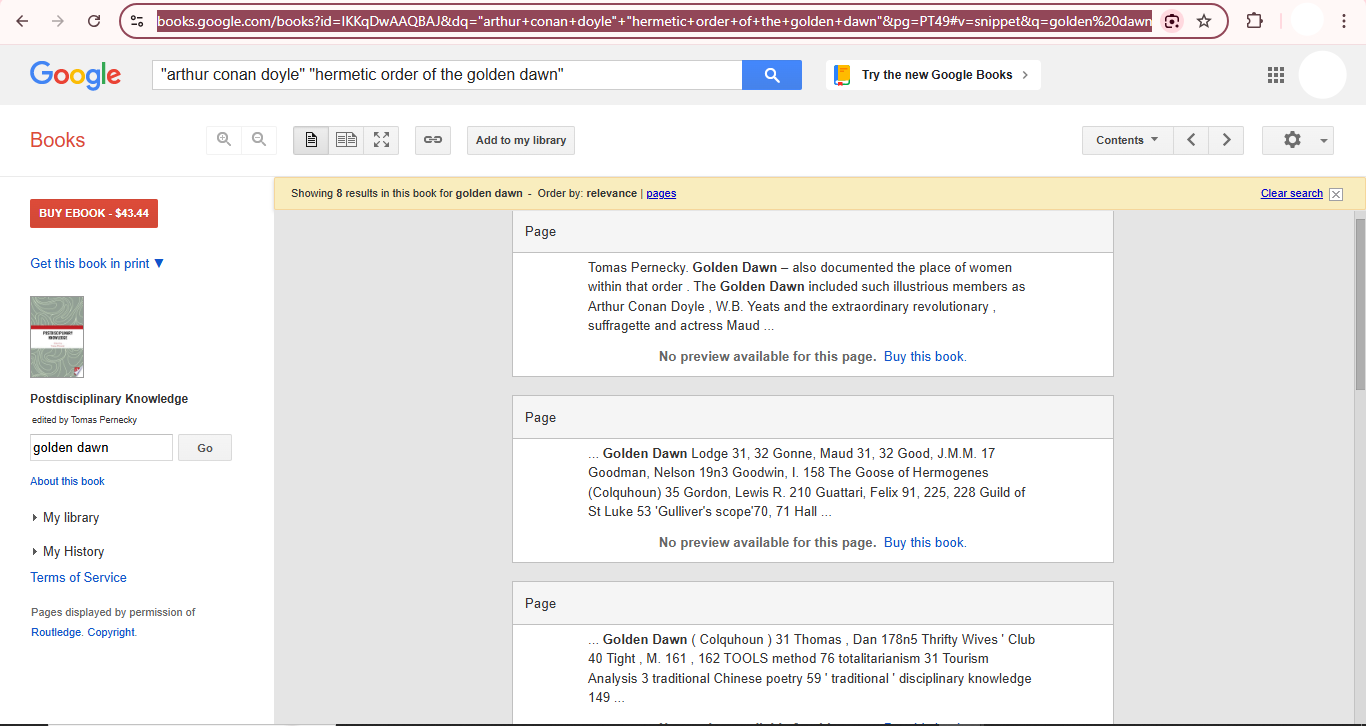Click the Copyright link
Image resolution: width=1366 pixels, height=726 pixels.
point(111,632)
